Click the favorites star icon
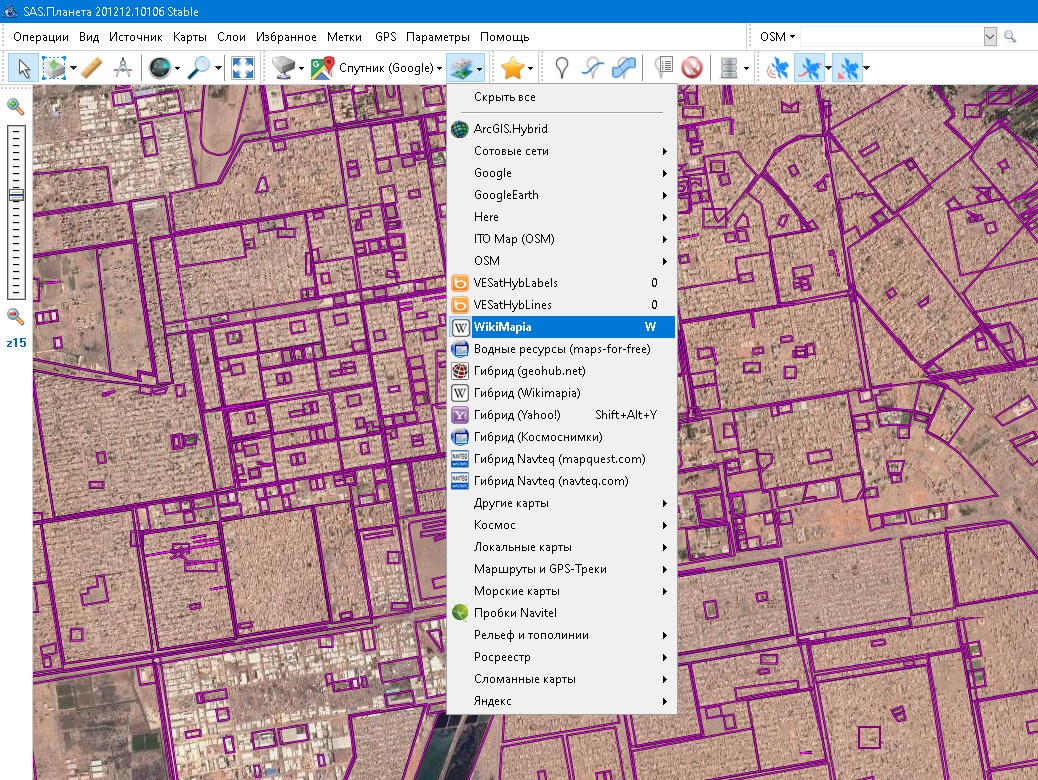 point(513,68)
